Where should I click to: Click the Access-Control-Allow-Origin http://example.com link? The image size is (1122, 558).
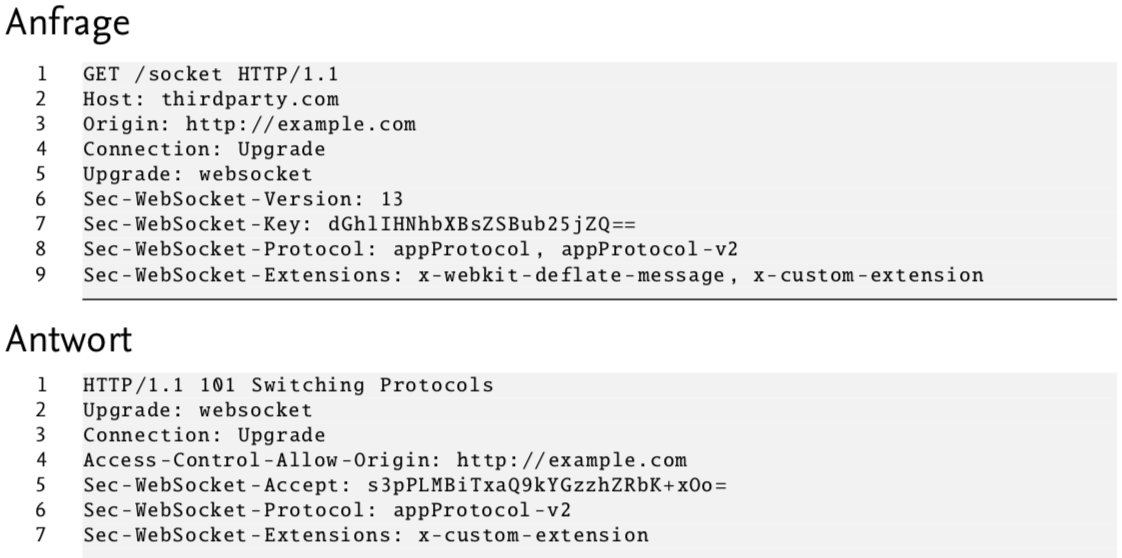tap(571, 461)
